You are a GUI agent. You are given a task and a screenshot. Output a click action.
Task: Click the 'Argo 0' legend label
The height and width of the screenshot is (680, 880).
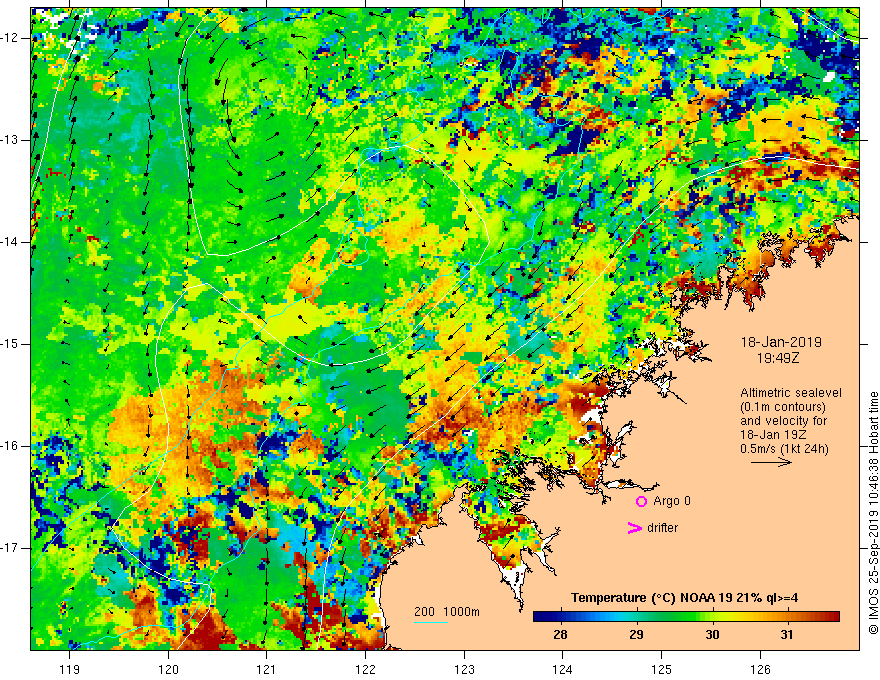click(672, 501)
